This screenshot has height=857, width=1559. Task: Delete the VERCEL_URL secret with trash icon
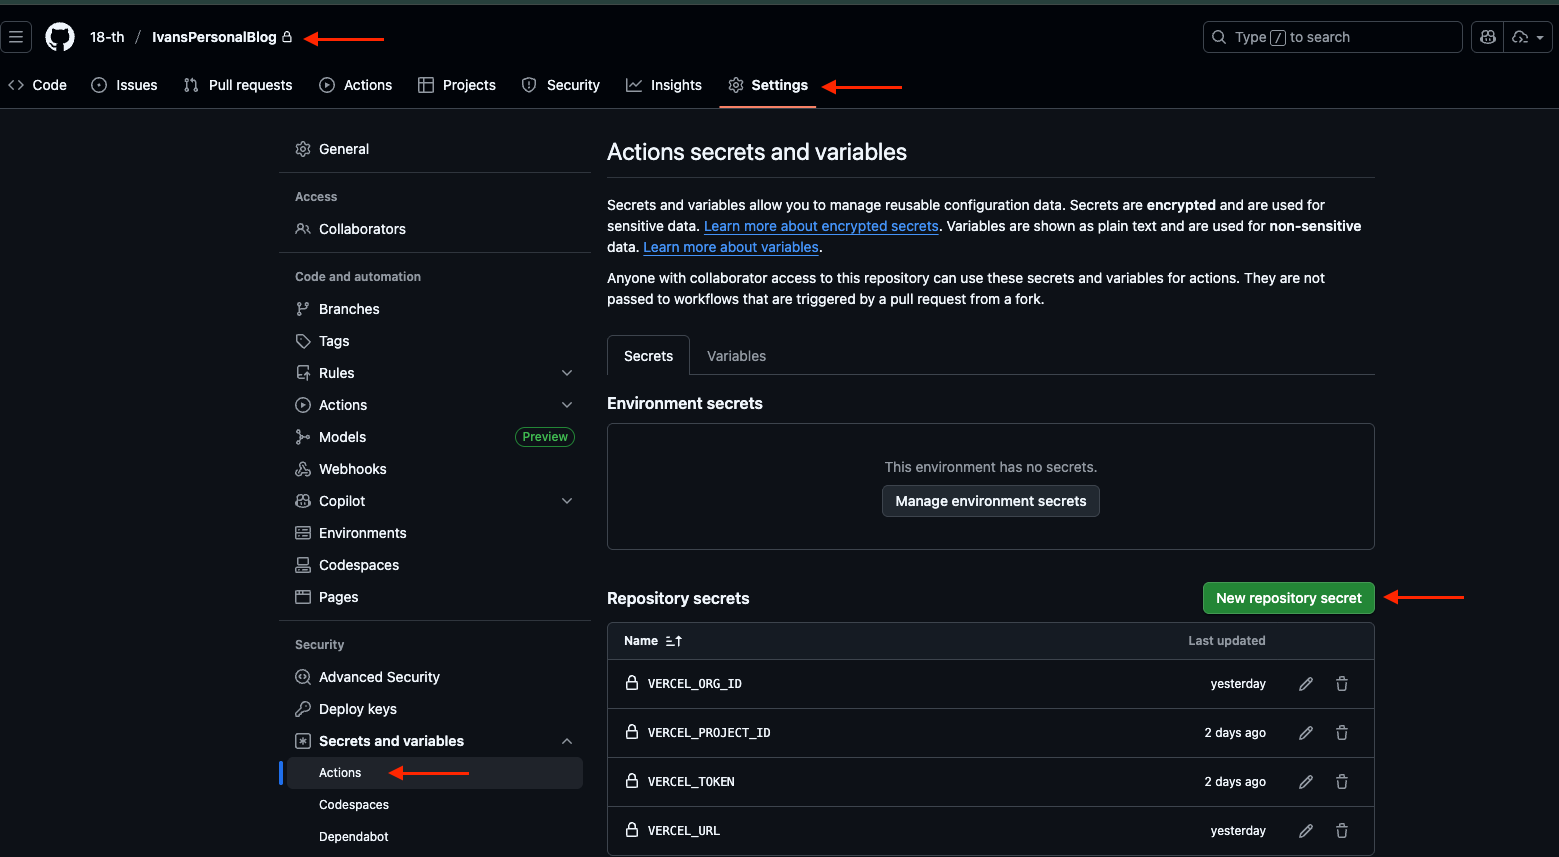(1341, 830)
